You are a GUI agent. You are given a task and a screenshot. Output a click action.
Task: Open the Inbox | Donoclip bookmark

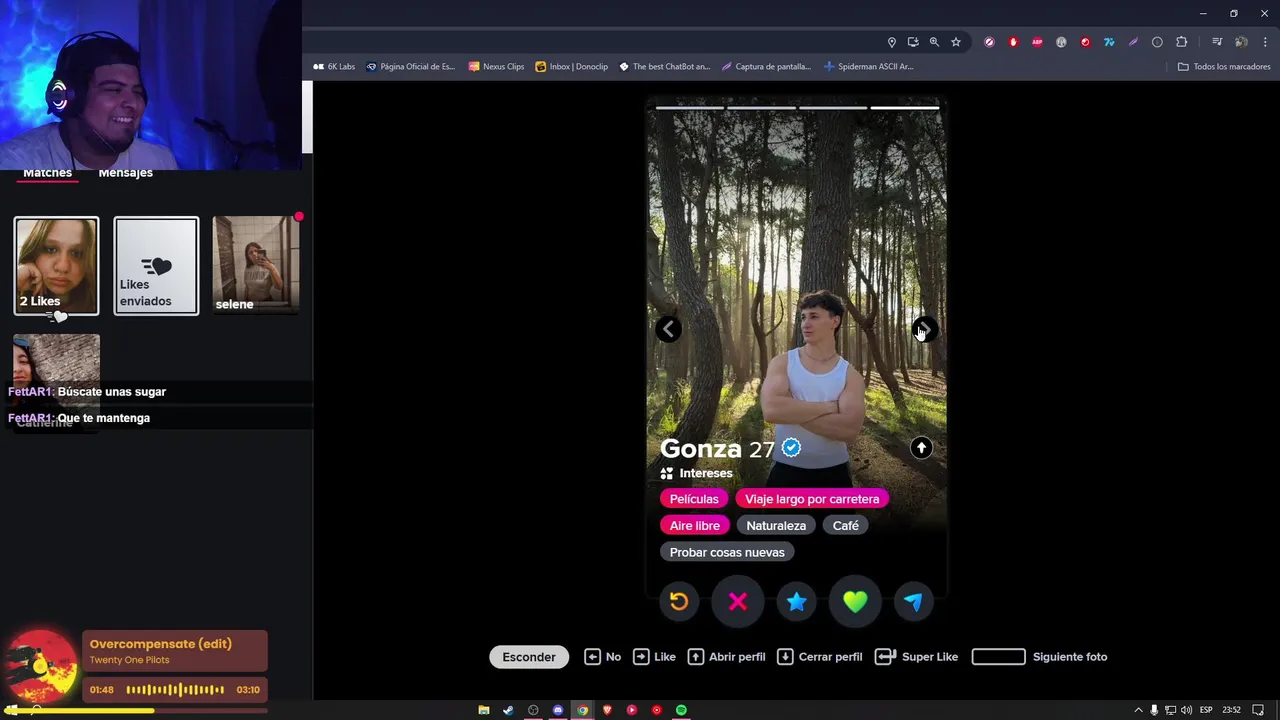[x=572, y=67]
